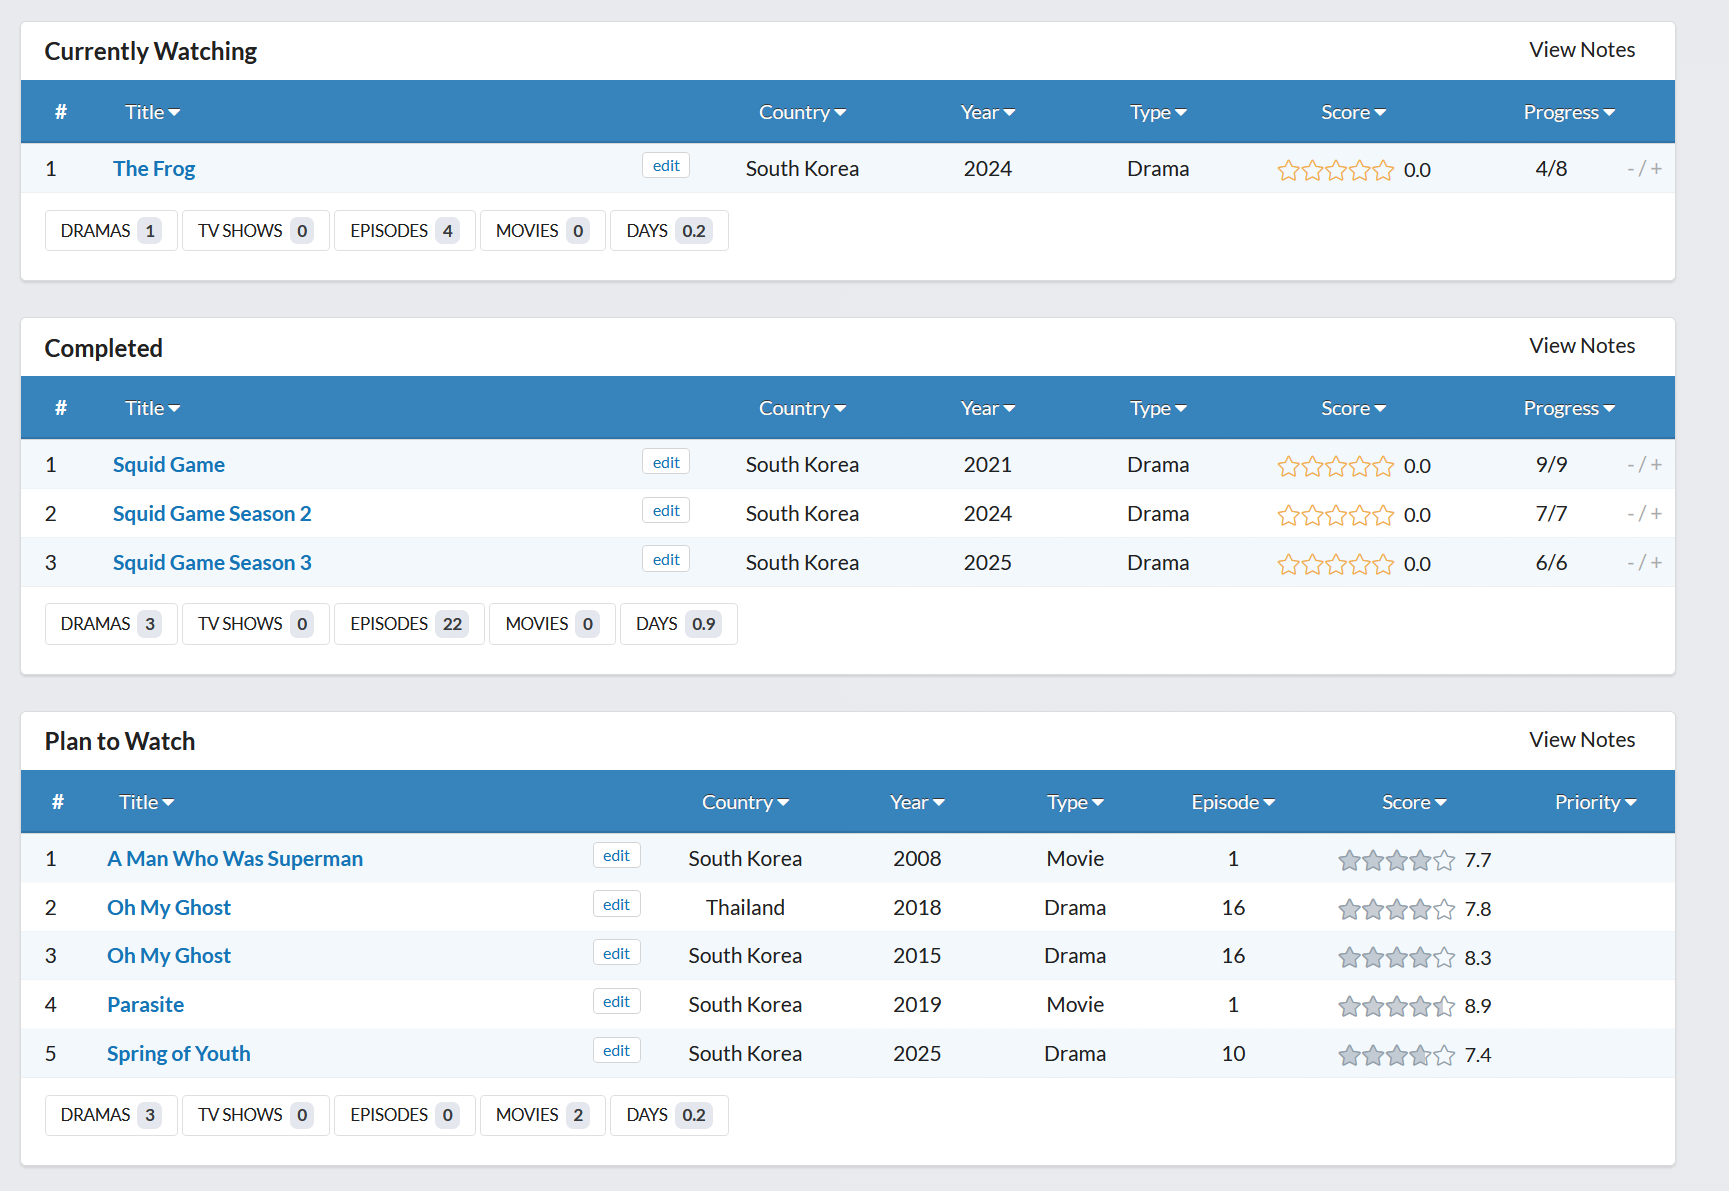Click TV SHOWS 0 stat under Plan to Watch

(x=256, y=1115)
